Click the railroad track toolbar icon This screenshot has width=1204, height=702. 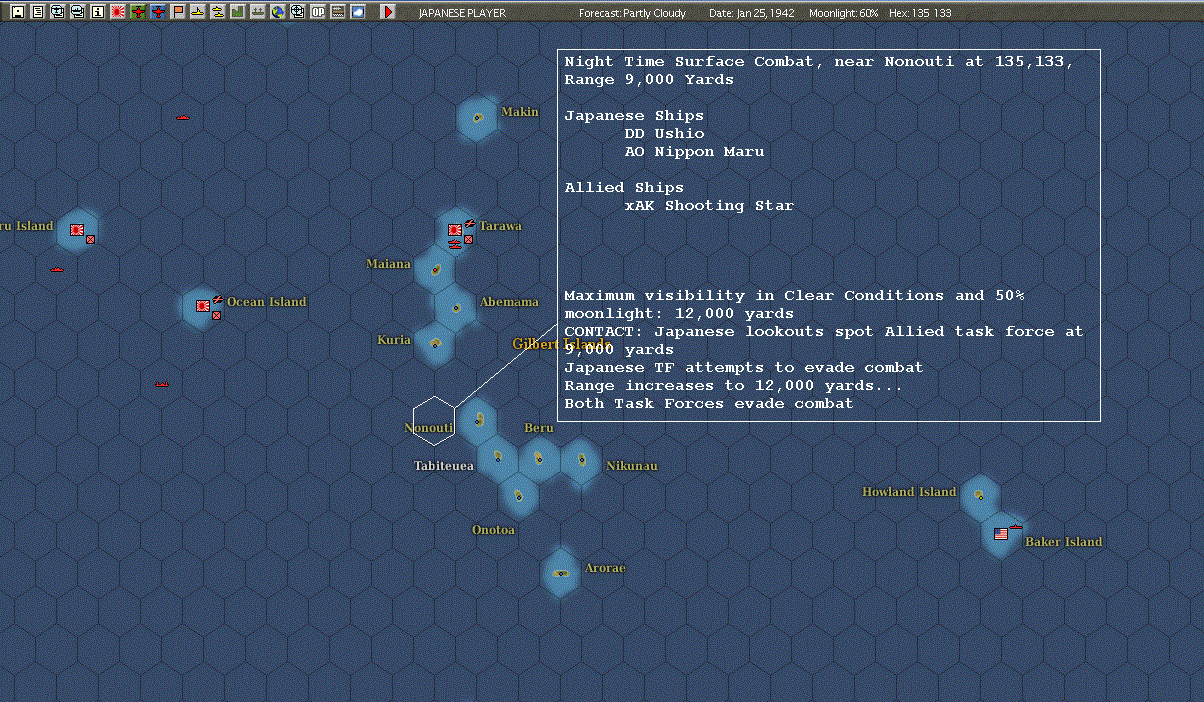click(338, 12)
